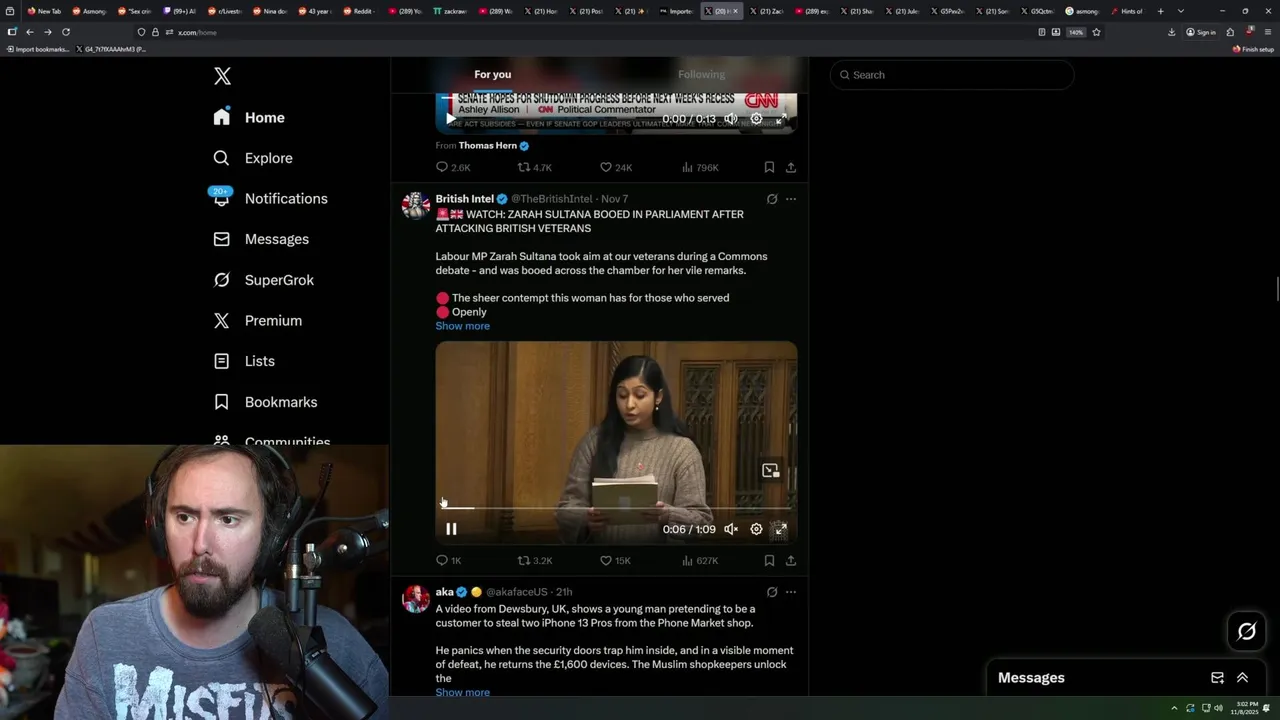The image size is (1280, 720).
Task: Open settings gear on Zarah Sultana video
Action: pyautogui.click(x=756, y=529)
